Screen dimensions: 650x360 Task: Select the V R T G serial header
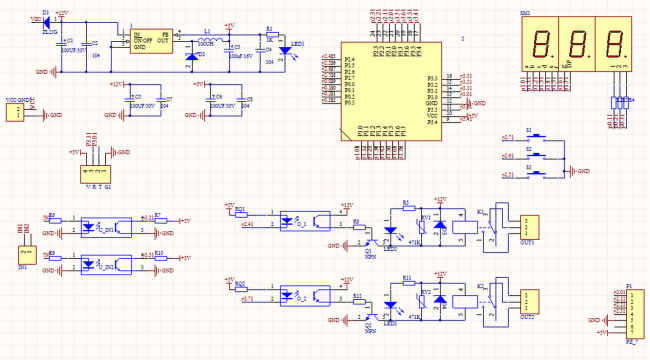click(96, 174)
